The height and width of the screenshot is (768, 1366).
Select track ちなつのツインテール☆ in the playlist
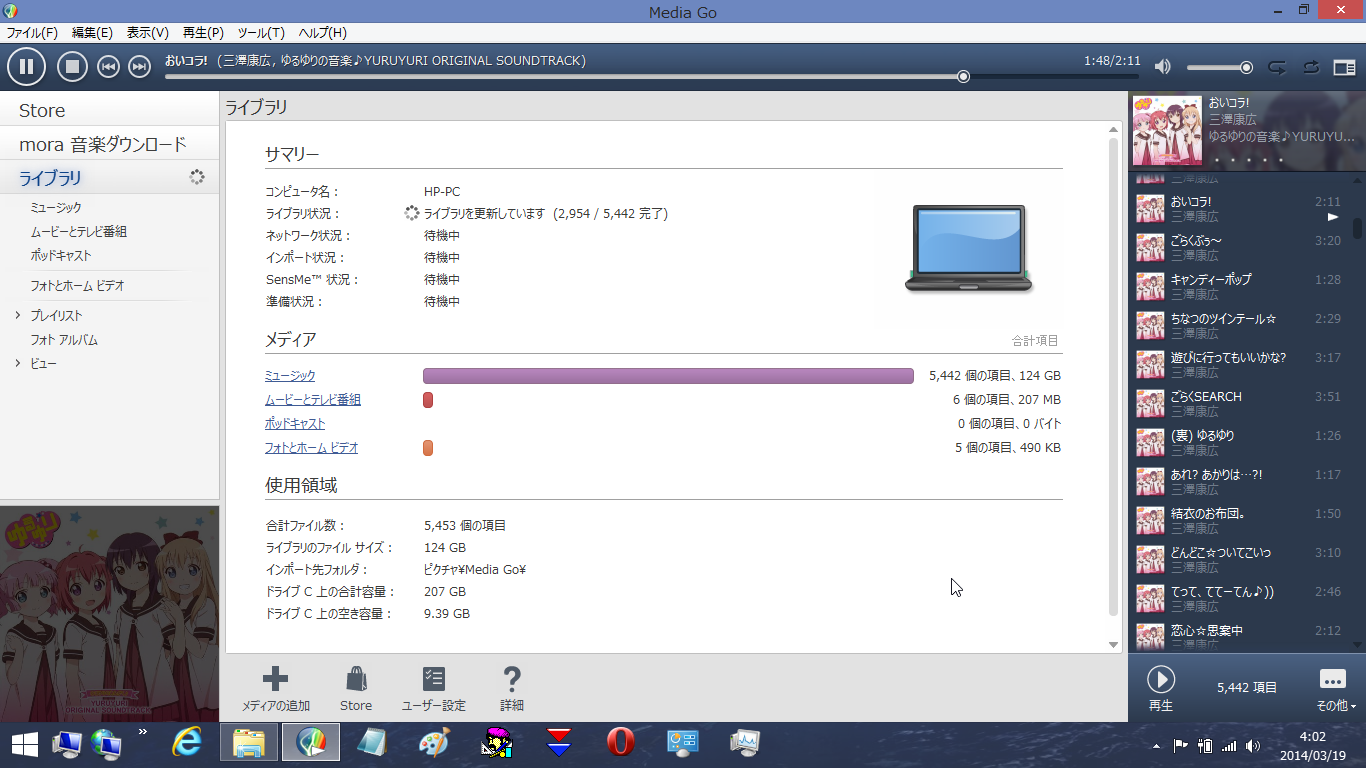1239,325
